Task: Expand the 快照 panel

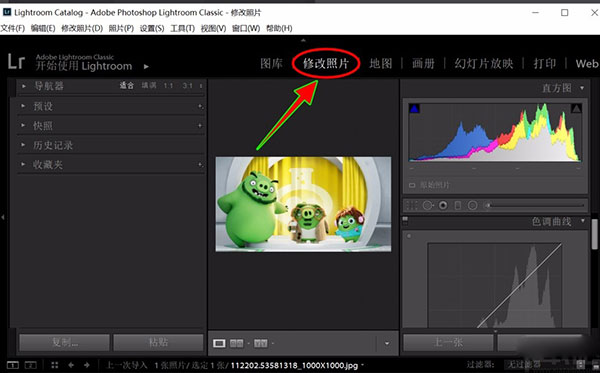Action: click(23, 125)
